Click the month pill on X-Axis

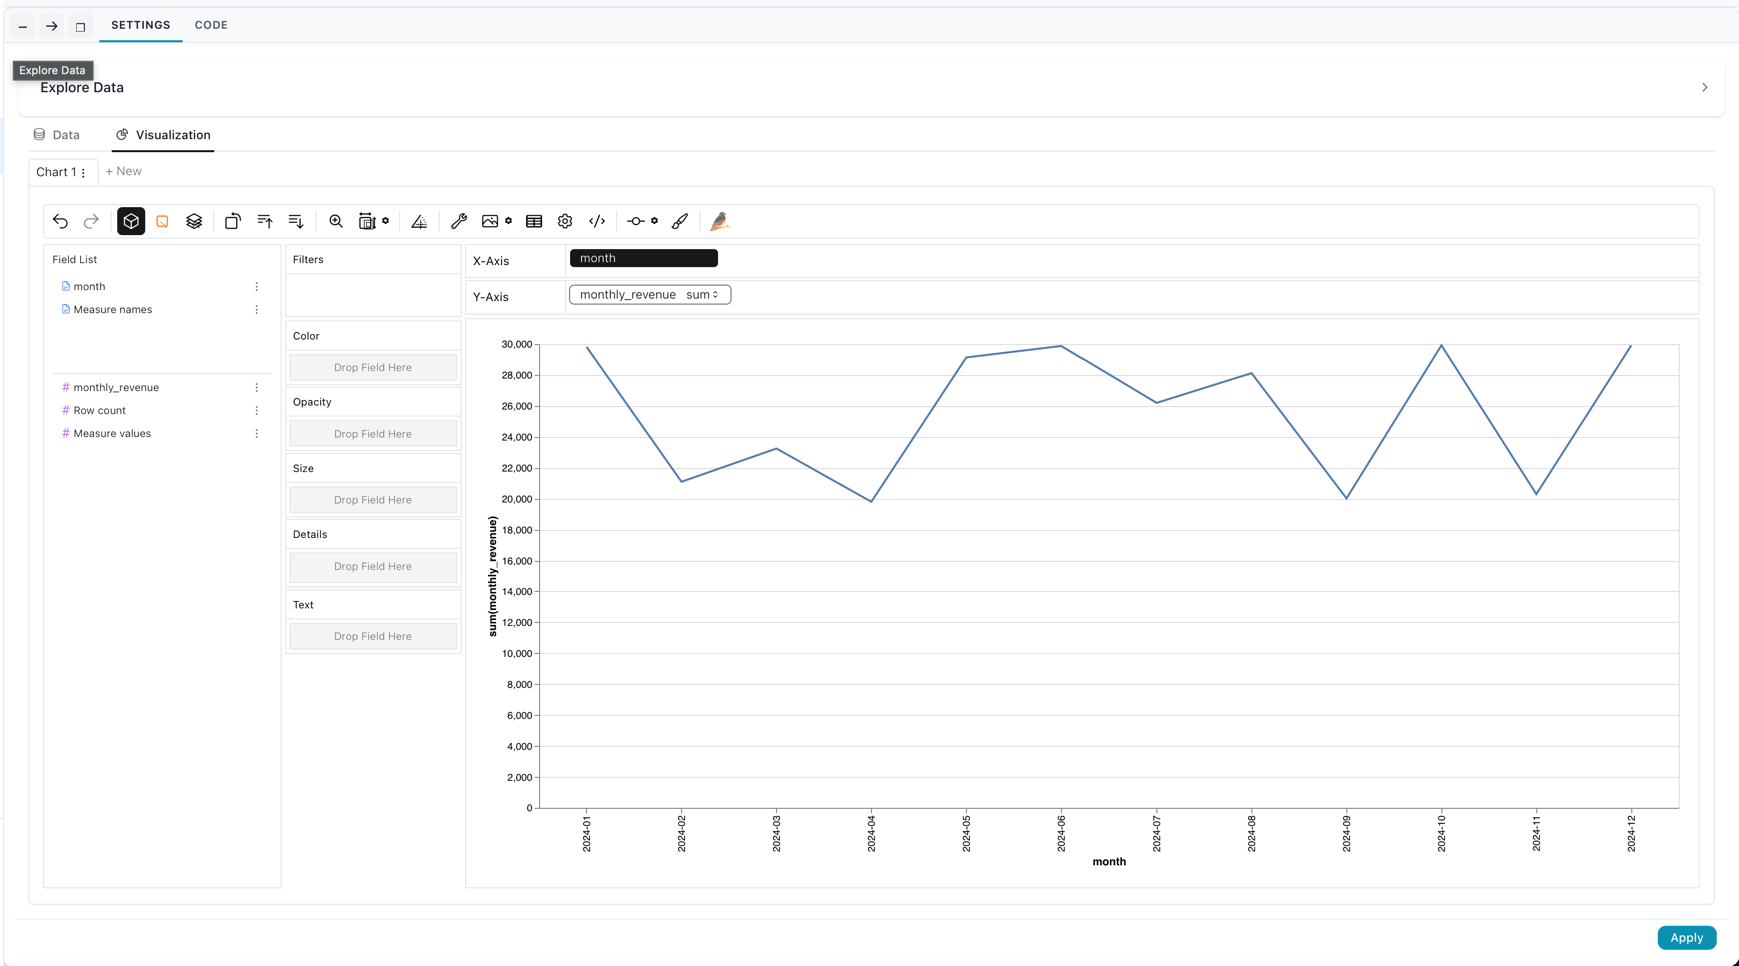point(644,258)
